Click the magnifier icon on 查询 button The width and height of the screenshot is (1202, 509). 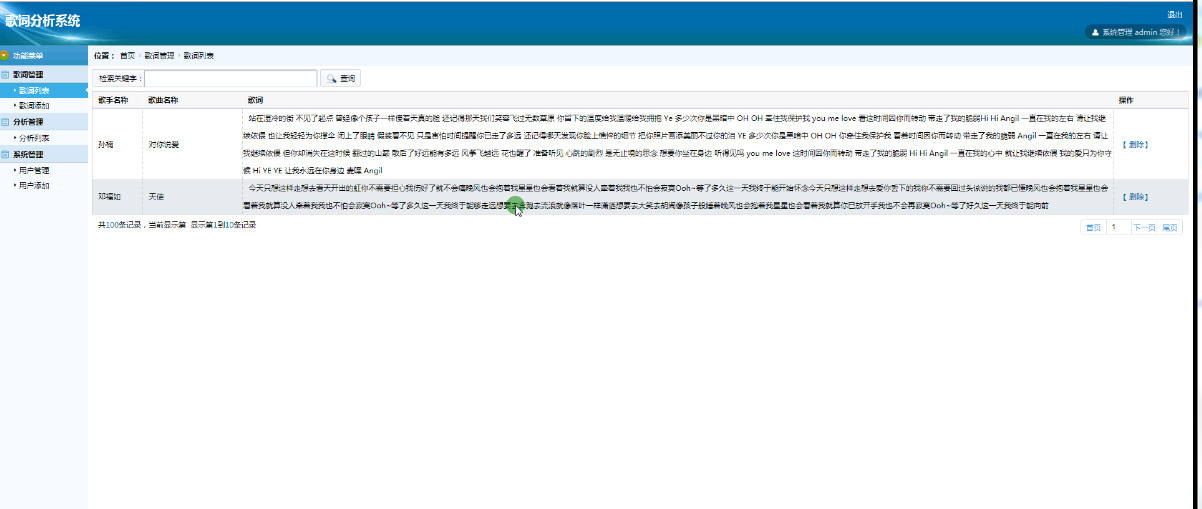click(x=331, y=78)
